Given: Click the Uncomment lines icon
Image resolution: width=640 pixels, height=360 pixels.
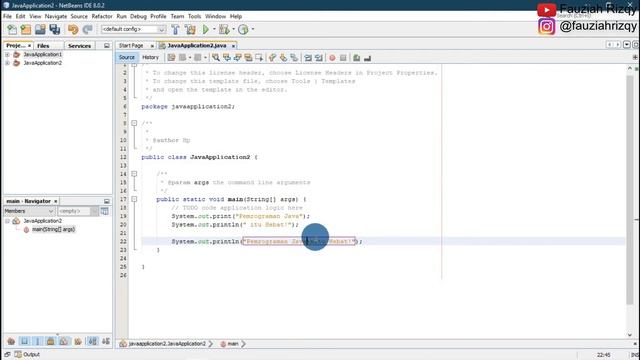Looking at the screenshot, I should (x=367, y=58).
